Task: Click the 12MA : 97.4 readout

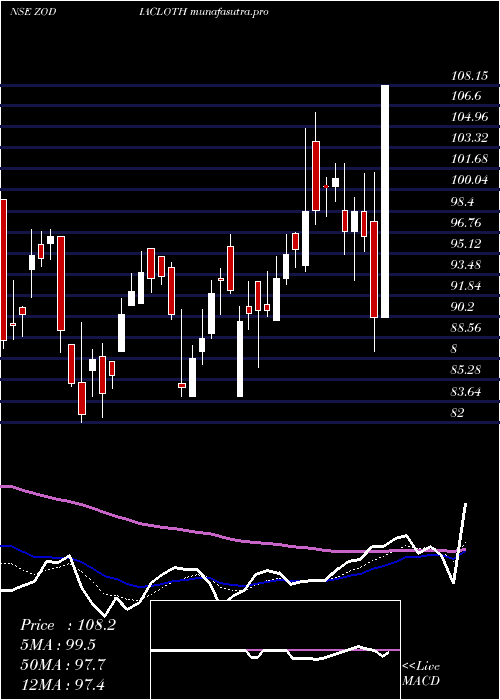Action: (x=63, y=684)
